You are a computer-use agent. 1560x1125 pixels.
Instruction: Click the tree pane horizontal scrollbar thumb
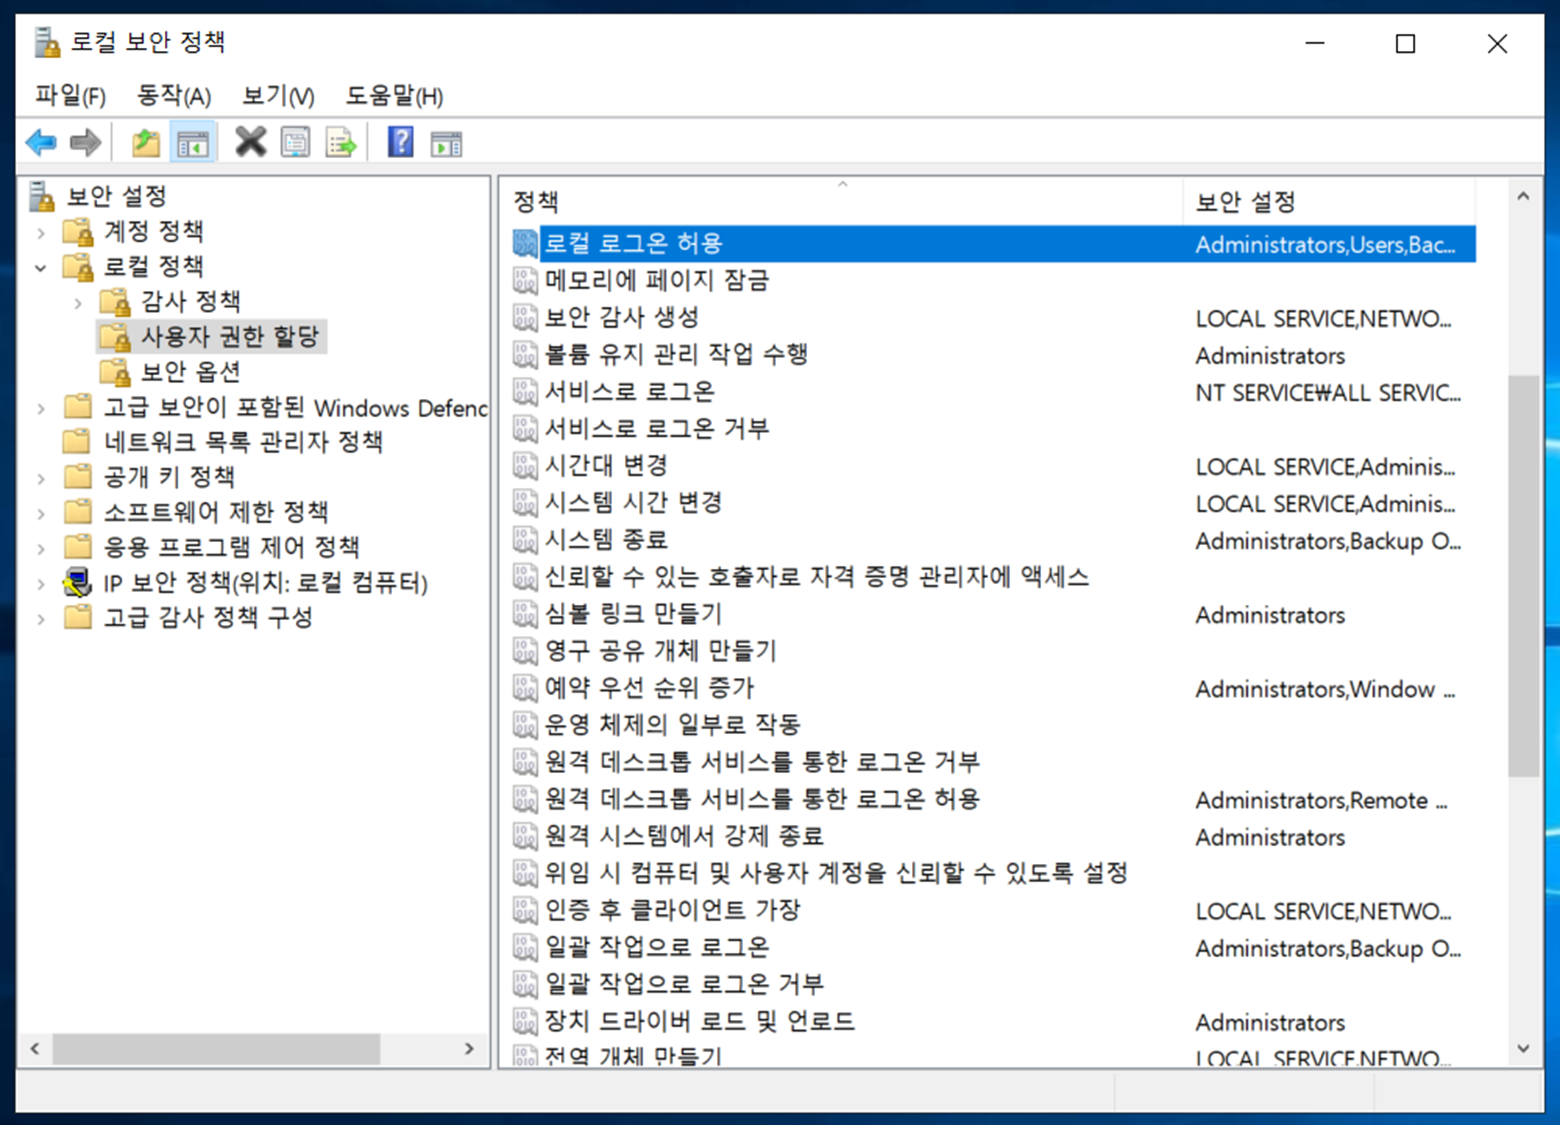[216, 1049]
